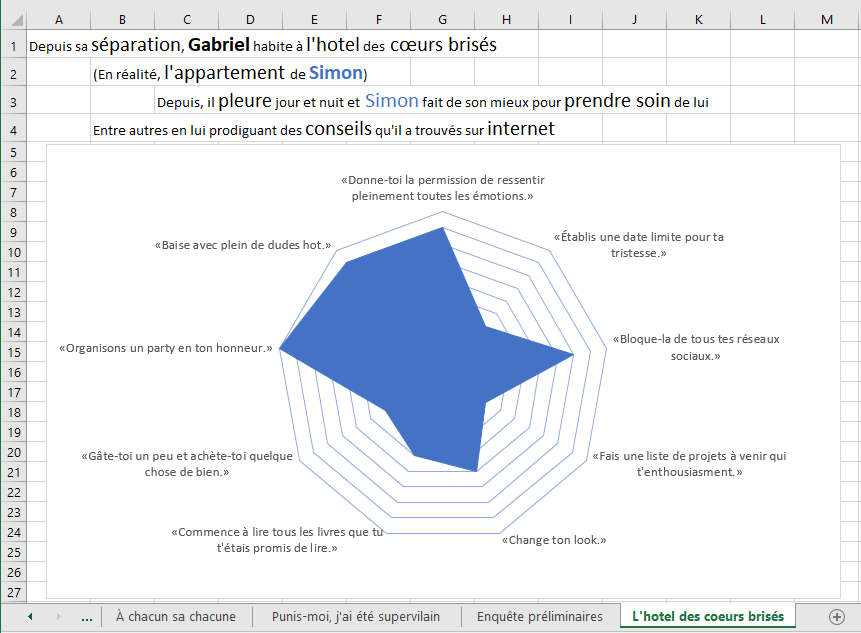This screenshot has width=861, height=633.
Task: Select the row 4 text about "conseils"
Action: (x=323, y=129)
